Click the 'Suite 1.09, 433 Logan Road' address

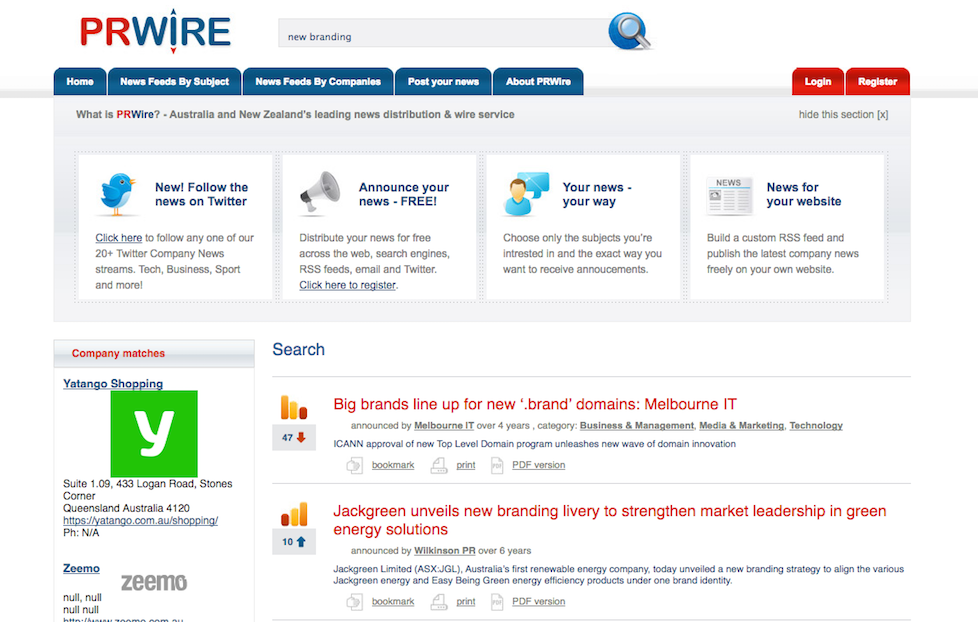tap(148, 490)
